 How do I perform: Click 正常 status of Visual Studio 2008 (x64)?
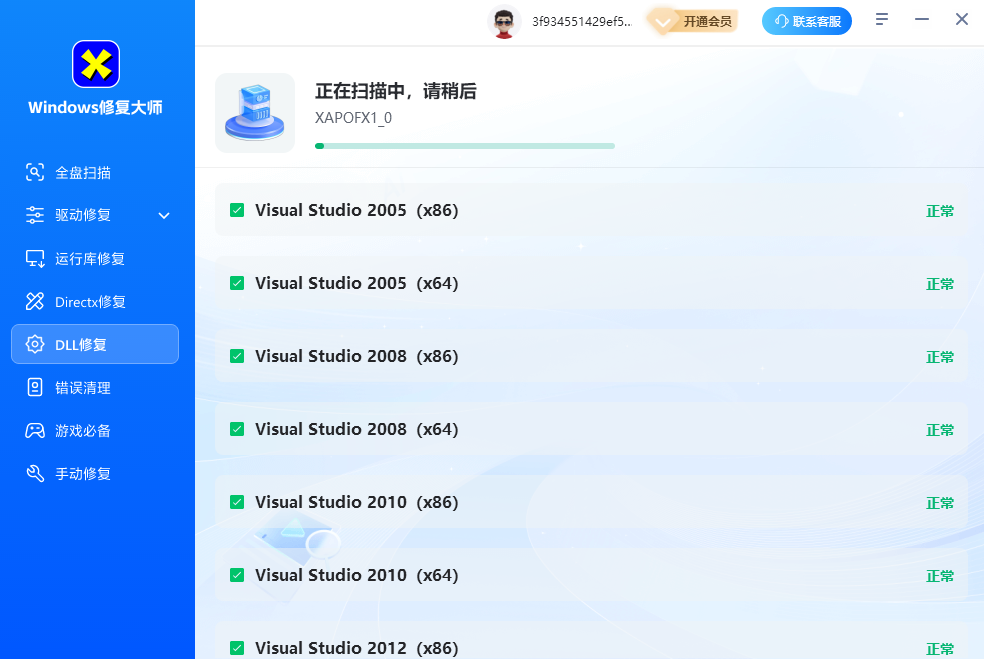pyautogui.click(x=939, y=430)
